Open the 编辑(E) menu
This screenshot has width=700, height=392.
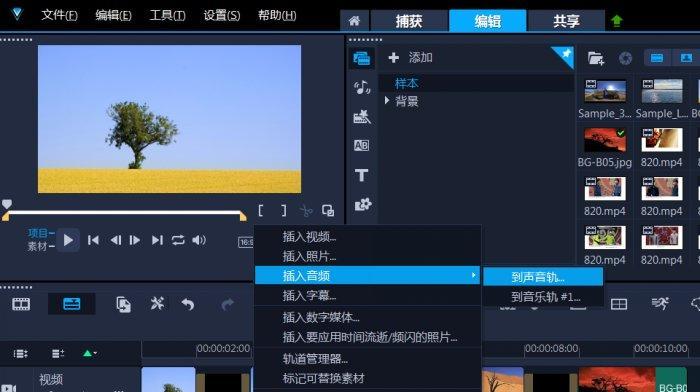coord(113,16)
